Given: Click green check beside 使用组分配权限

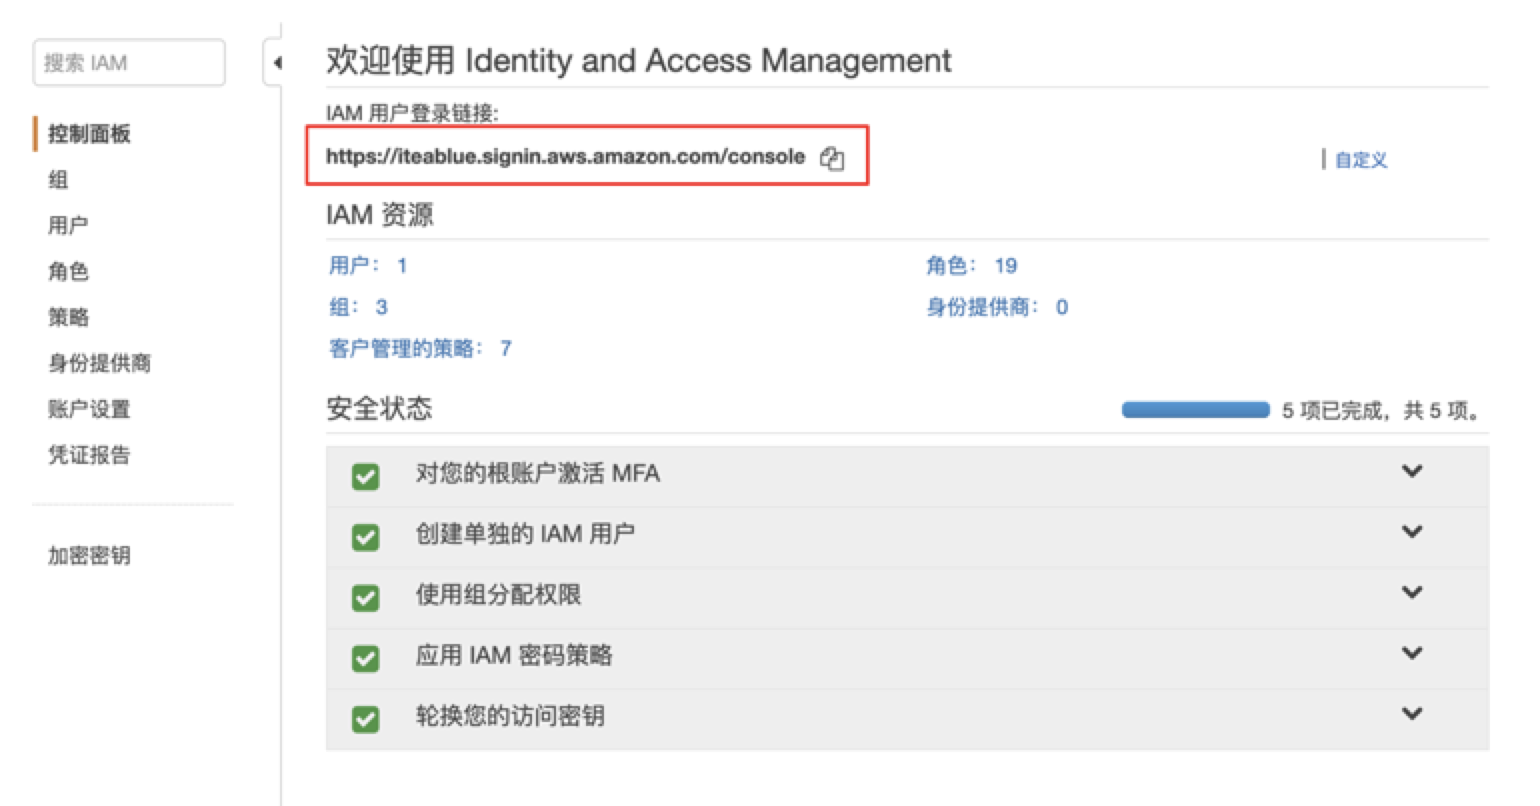Looking at the screenshot, I should click(x=366, y=598).
